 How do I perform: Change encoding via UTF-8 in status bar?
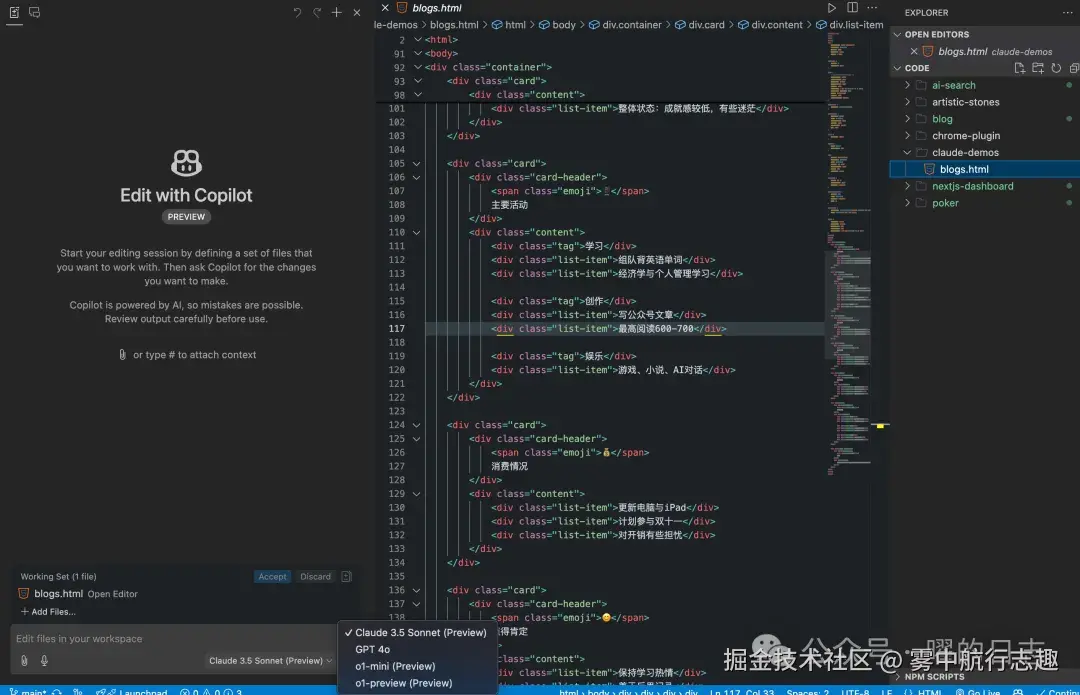(x=855, y=691)
